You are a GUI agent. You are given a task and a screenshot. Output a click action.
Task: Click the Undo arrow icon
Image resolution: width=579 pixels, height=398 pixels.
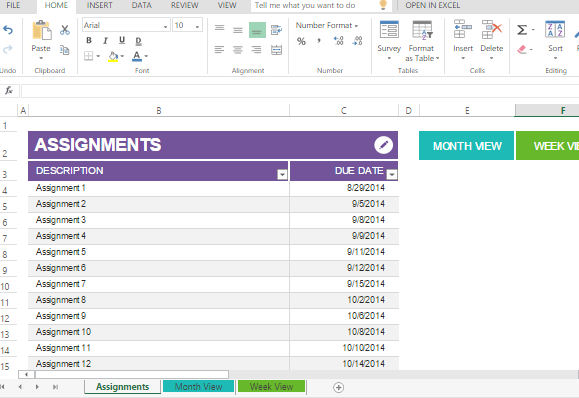point(8,30)
